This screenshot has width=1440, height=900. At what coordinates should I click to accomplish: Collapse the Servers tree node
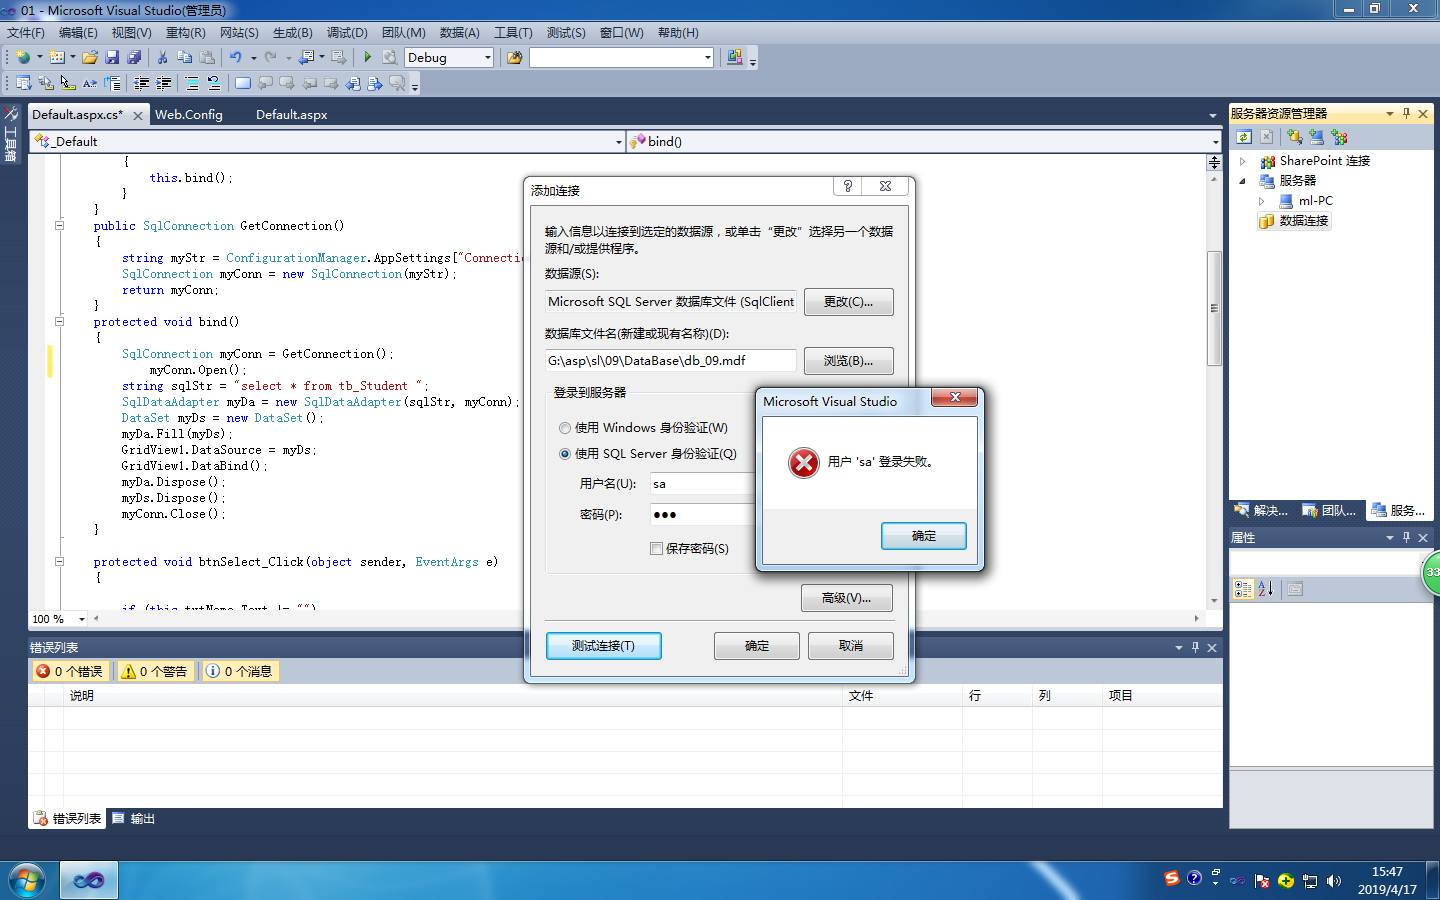click(x=1243, y=181)
